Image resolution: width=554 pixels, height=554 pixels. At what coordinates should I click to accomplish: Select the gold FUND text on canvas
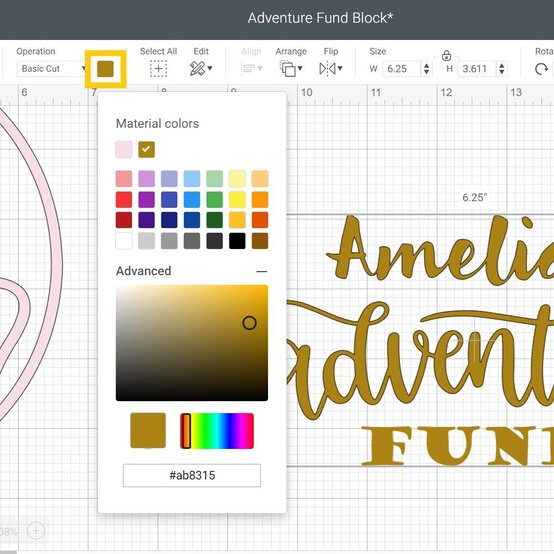[x=458, y=446]
